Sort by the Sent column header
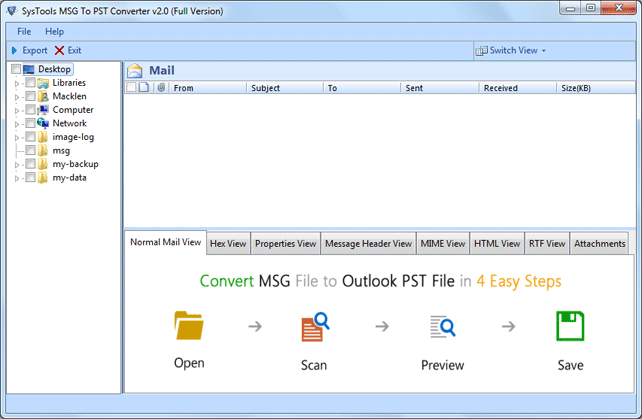 (440, 88)
